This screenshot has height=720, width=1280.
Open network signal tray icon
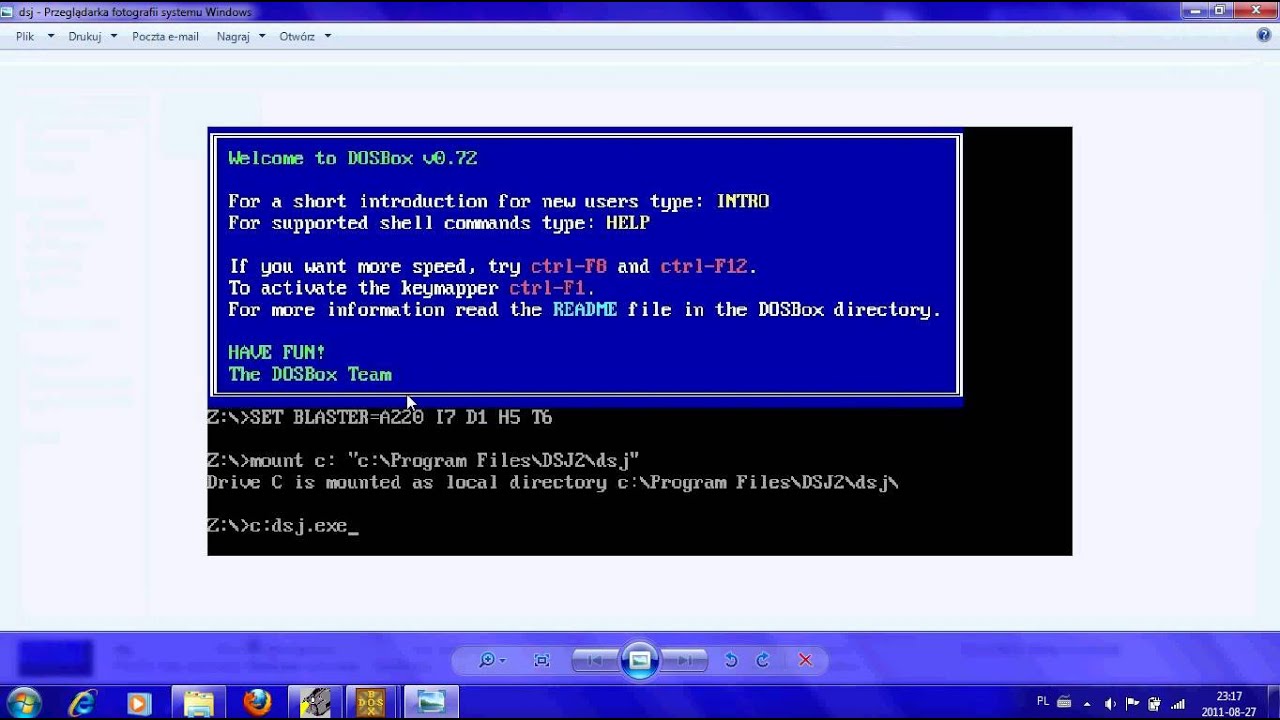click(1177, 703)
